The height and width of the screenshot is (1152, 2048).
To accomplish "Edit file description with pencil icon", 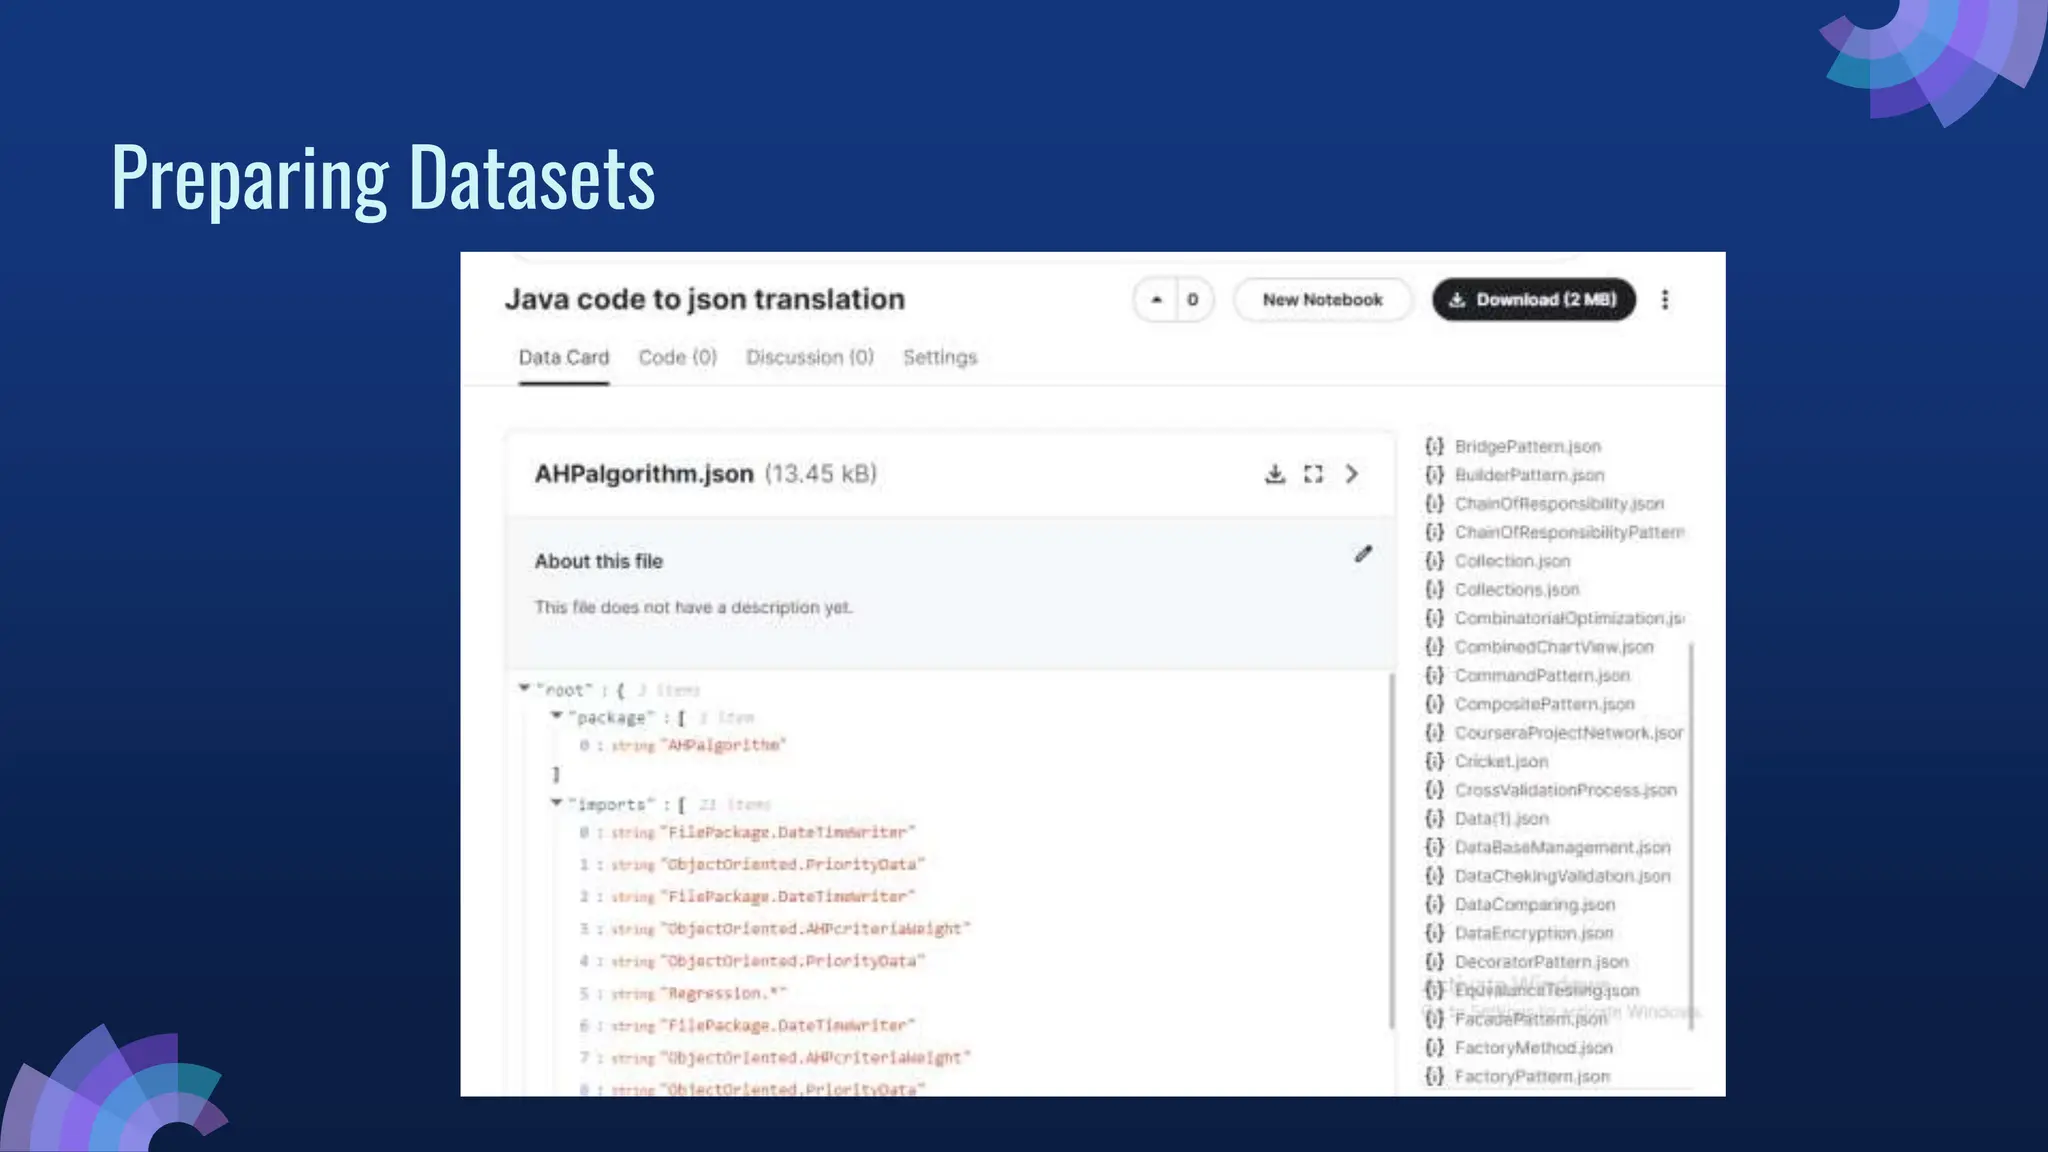I will click(x=1363, y=554).
